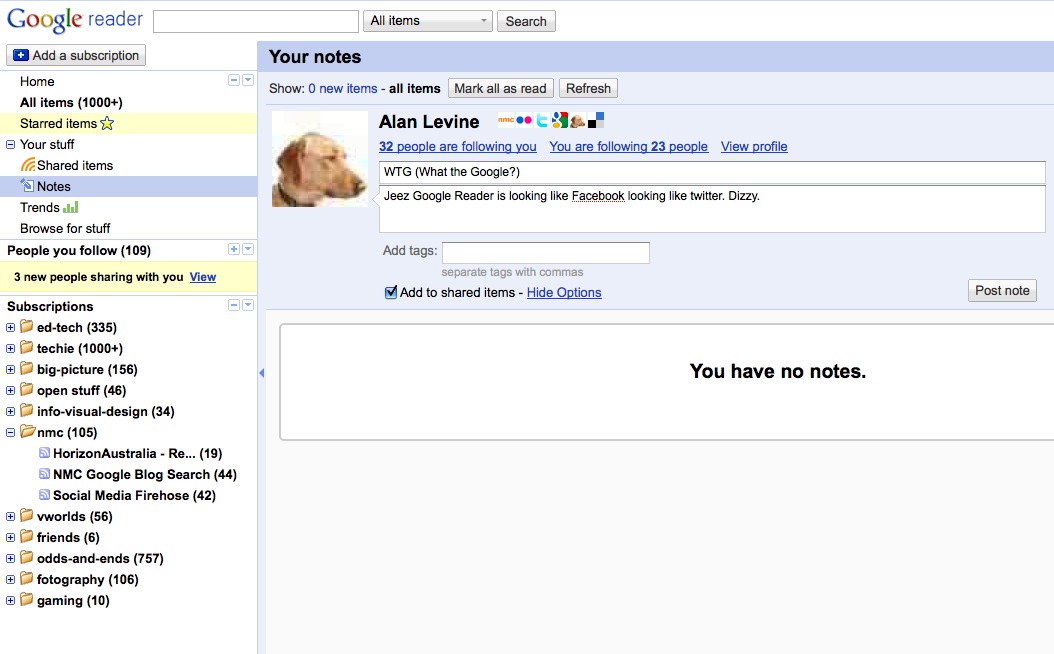Click the star icon beside Starred items
The image size is (1054, 654).
107,123
